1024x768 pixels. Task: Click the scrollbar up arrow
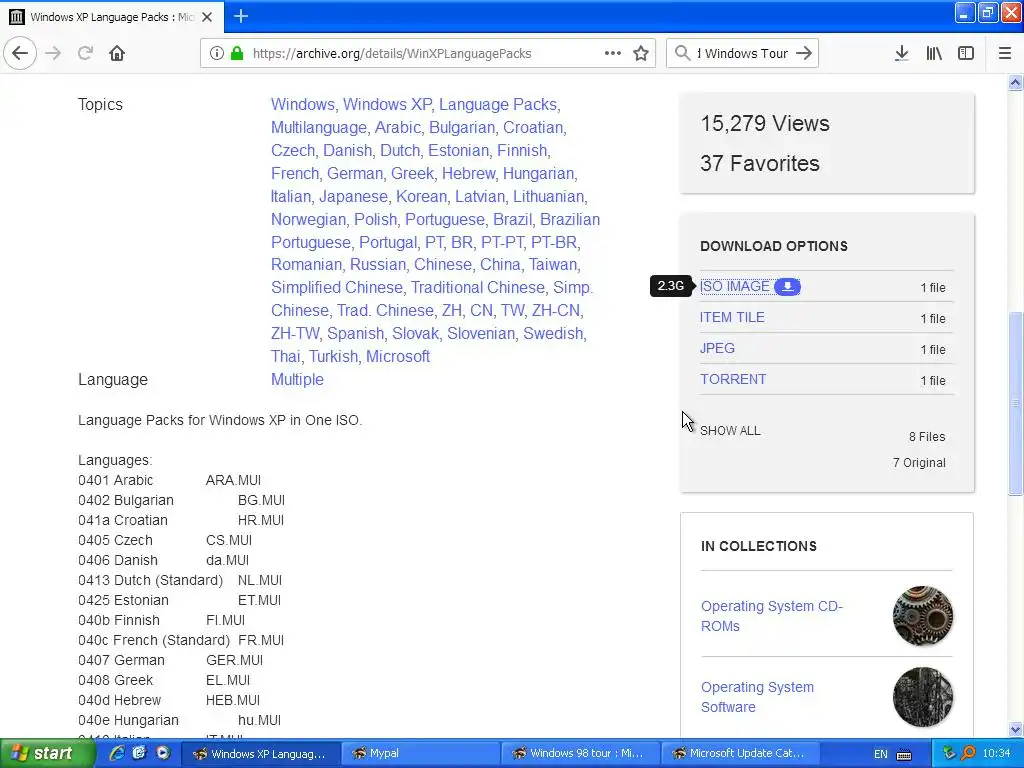coord(1015,82)
